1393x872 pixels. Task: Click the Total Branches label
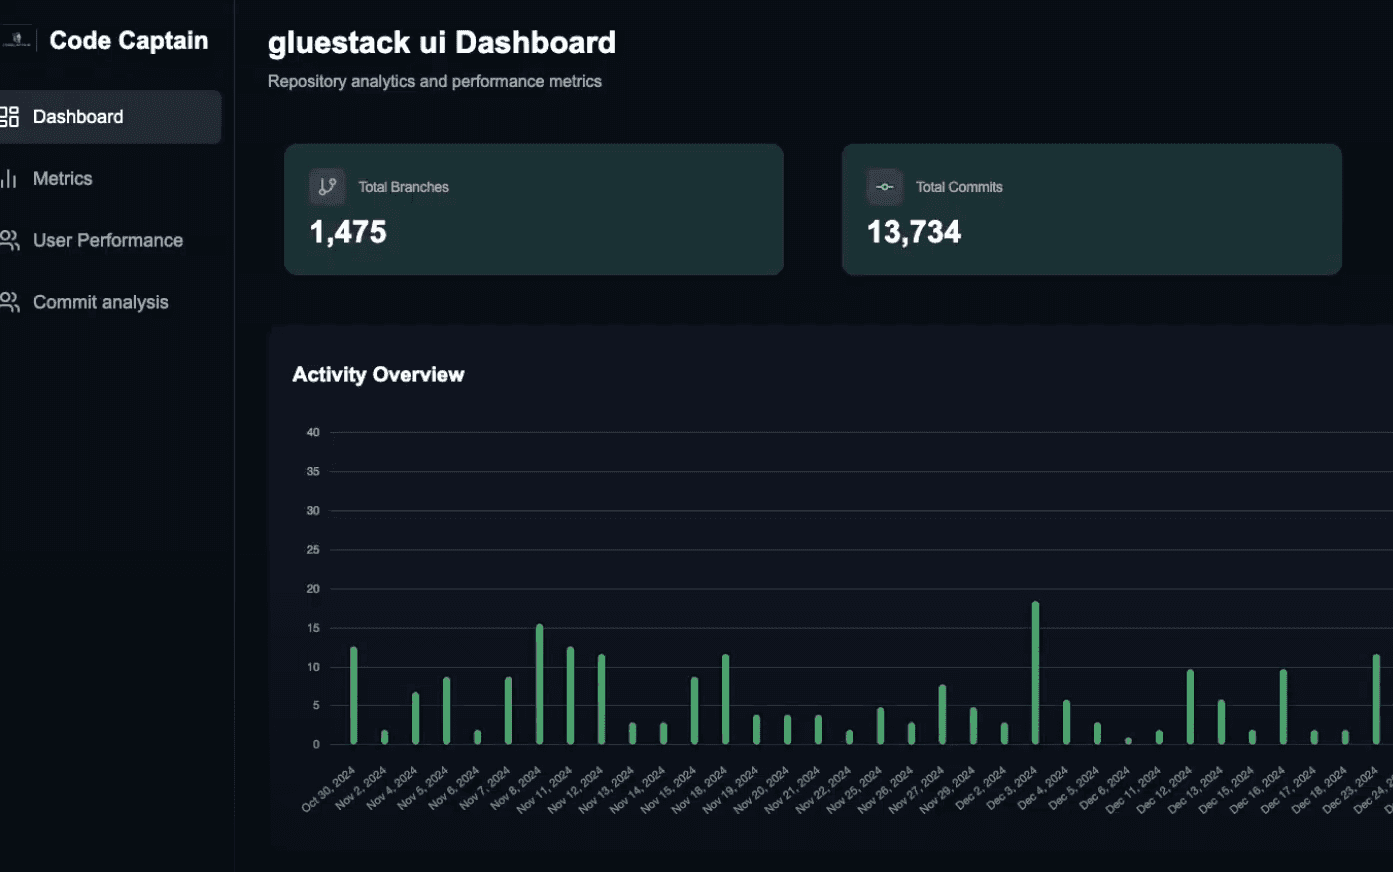pyautogui.click(x=404, y=187)
